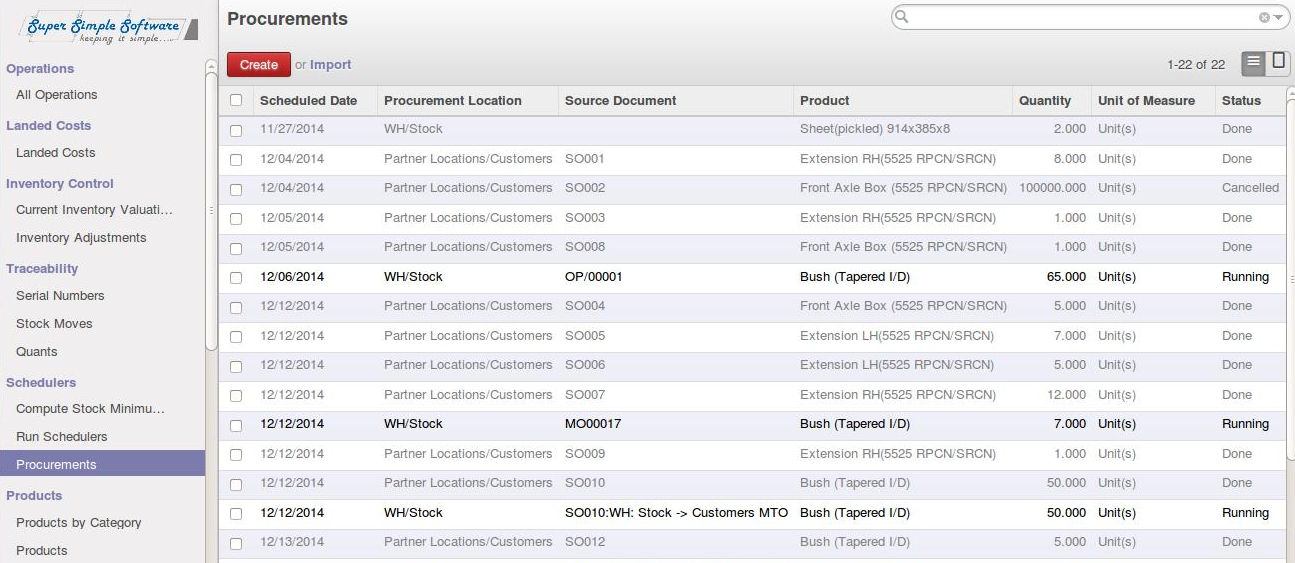The width and height of the screenshot is (1295, 563).
Task: Toggle the select-all checkbox in header
Action: pos(236,100)
